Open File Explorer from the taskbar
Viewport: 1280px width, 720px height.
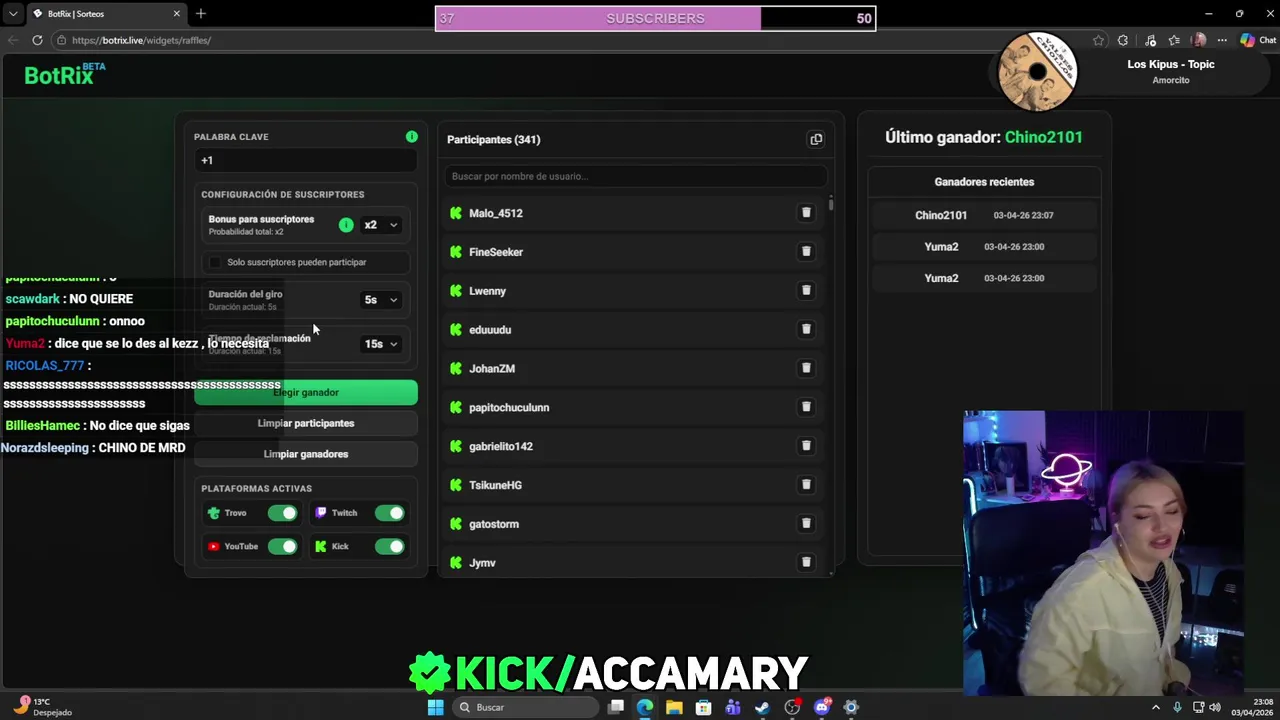pyautogui.click(x=674, y=707)
